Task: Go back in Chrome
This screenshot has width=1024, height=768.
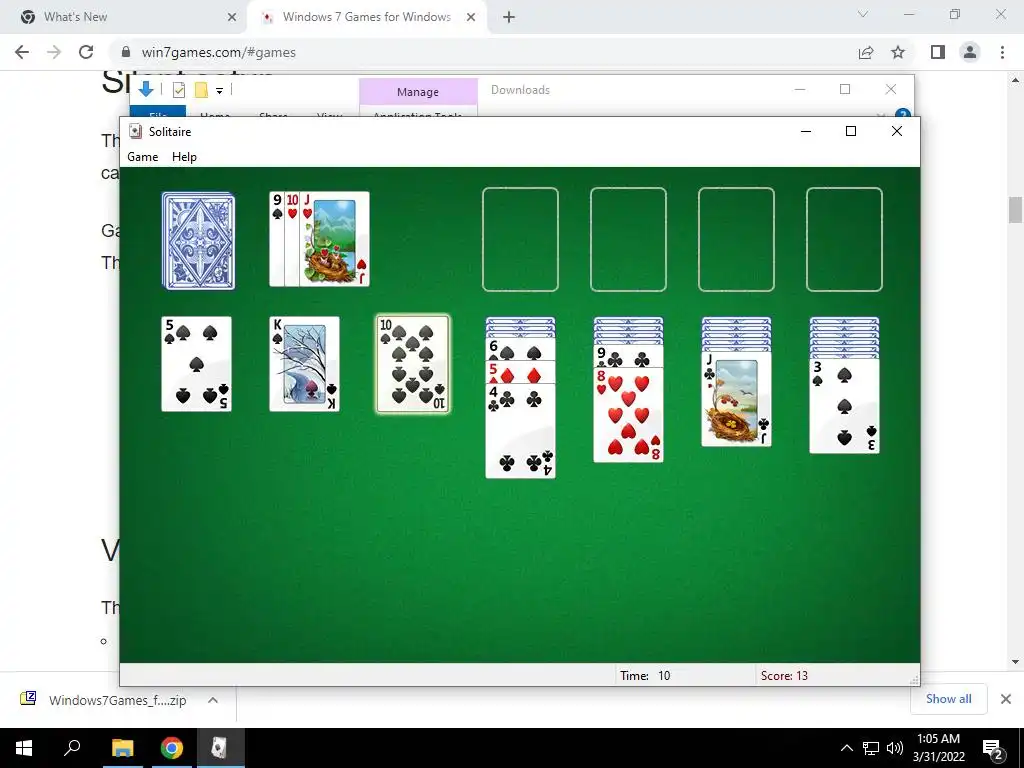Action: tap(22, 52)
